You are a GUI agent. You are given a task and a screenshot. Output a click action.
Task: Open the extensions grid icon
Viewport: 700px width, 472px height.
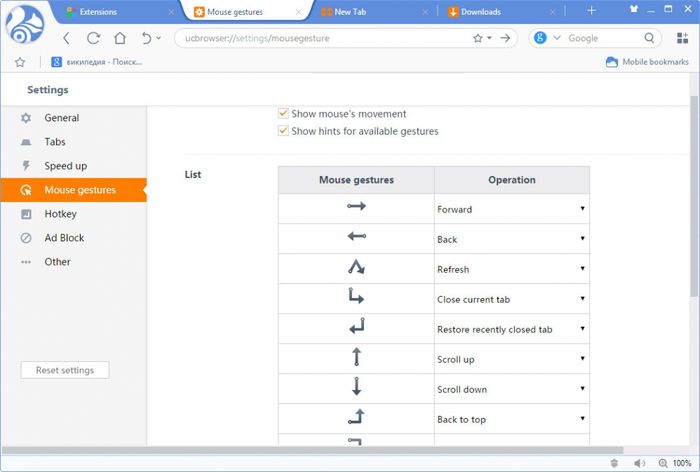[682, 38]
